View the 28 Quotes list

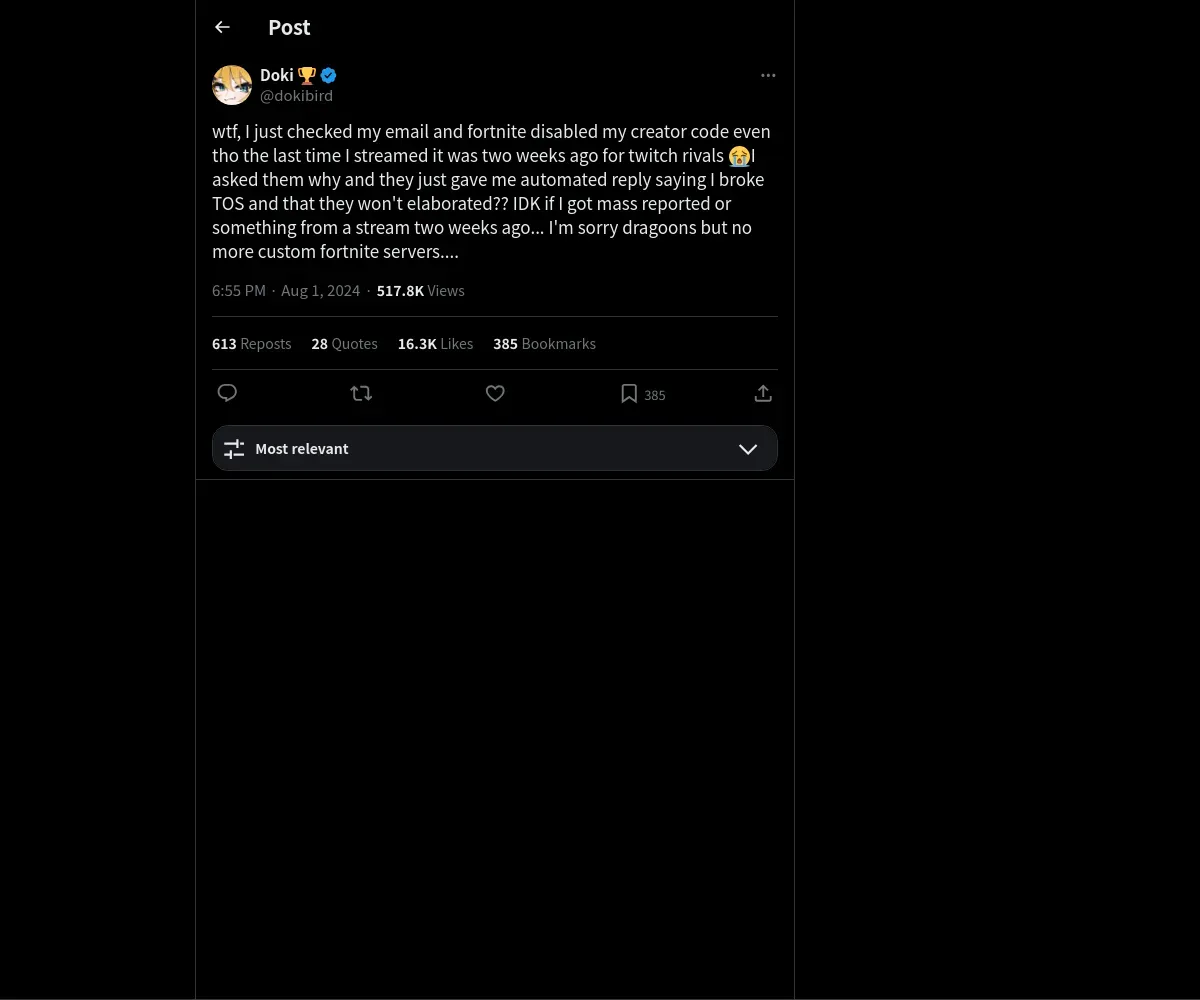pyautogui.click(x=344, y=343)
